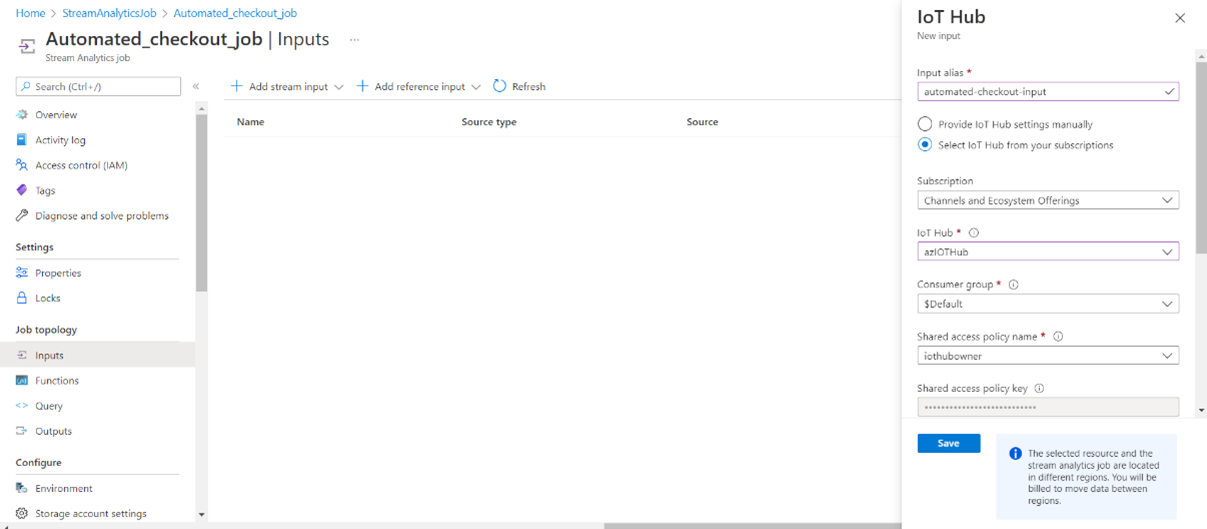Click the Overview icon in the sidebar

(x=22, y=115)
